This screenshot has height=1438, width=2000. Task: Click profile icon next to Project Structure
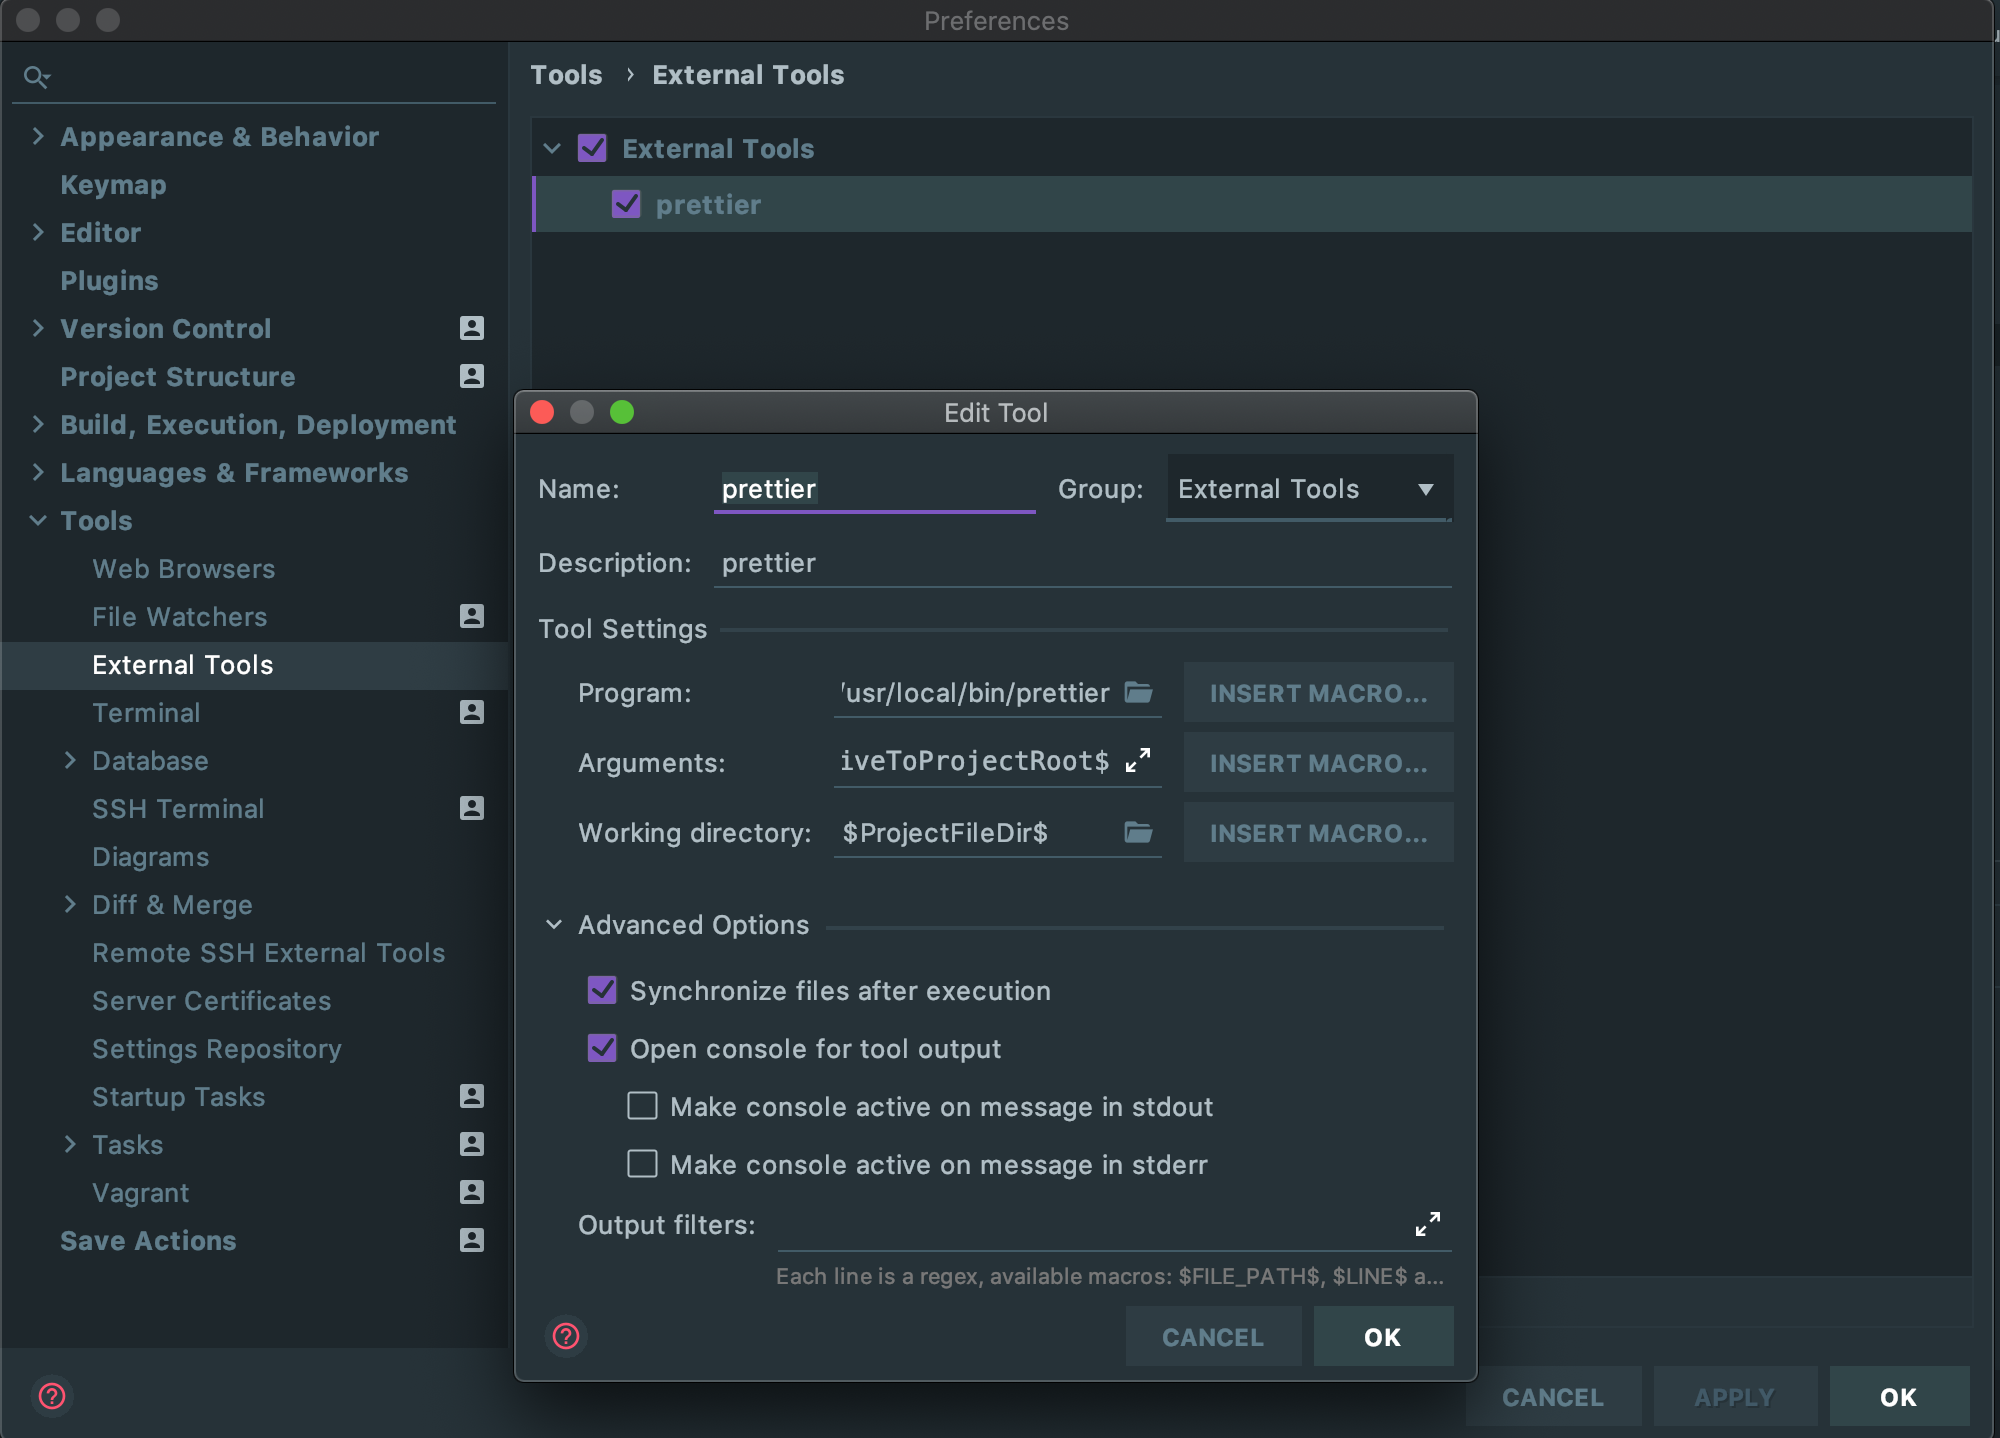point(471,376)
